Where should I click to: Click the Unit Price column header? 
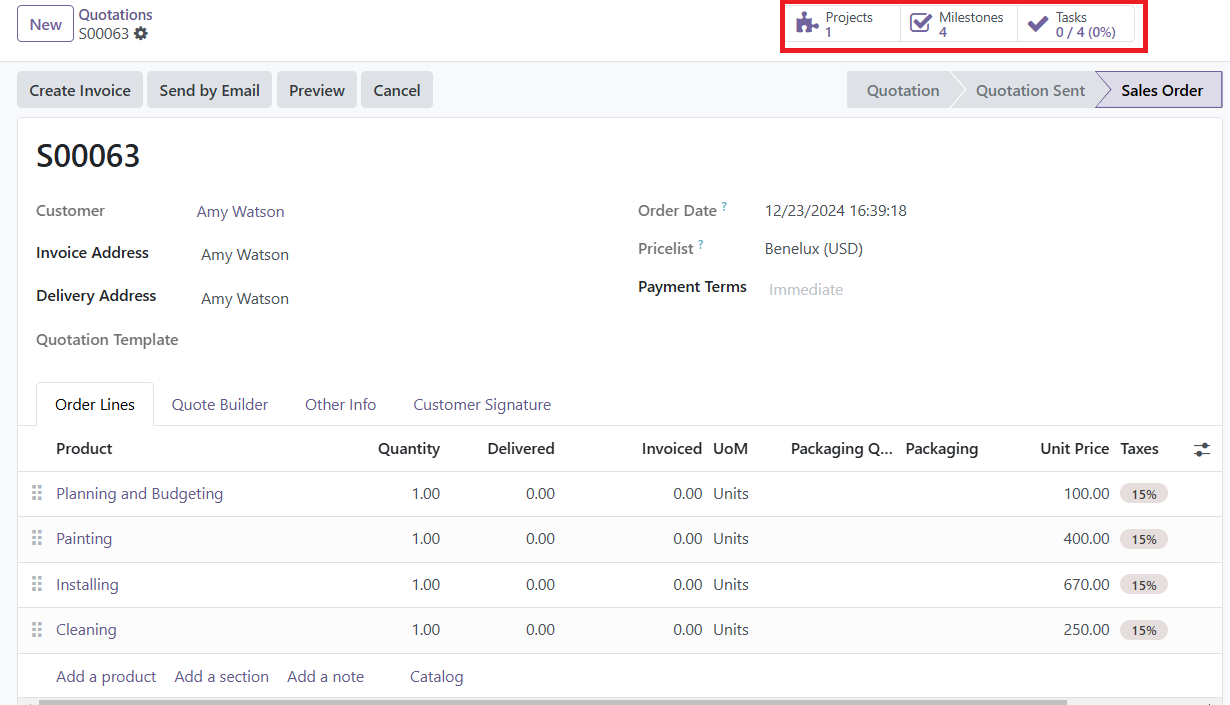click(x=1075, y=449)
